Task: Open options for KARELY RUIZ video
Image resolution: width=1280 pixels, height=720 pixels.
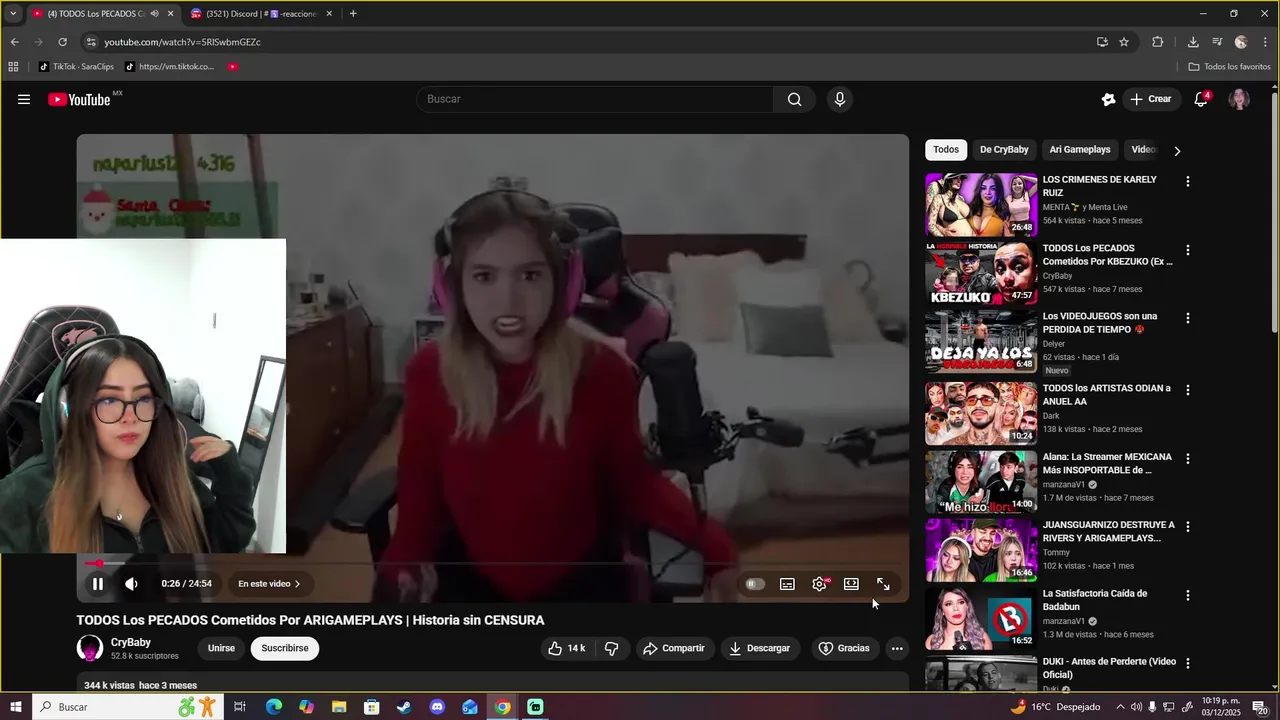Action: click(x=1188, y=182)
